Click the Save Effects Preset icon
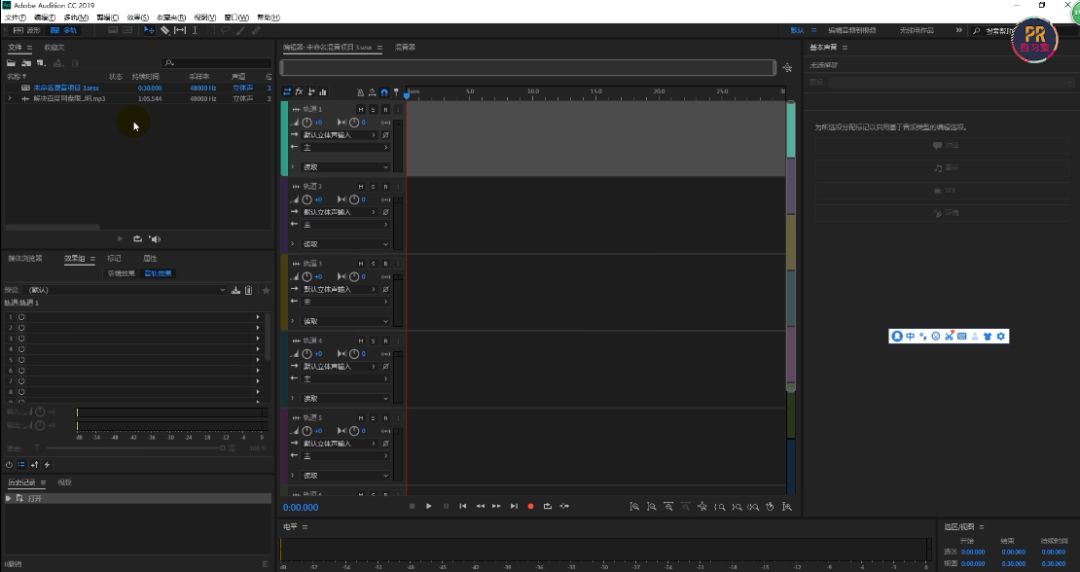The image size is (1080, 572). point(236,290)
